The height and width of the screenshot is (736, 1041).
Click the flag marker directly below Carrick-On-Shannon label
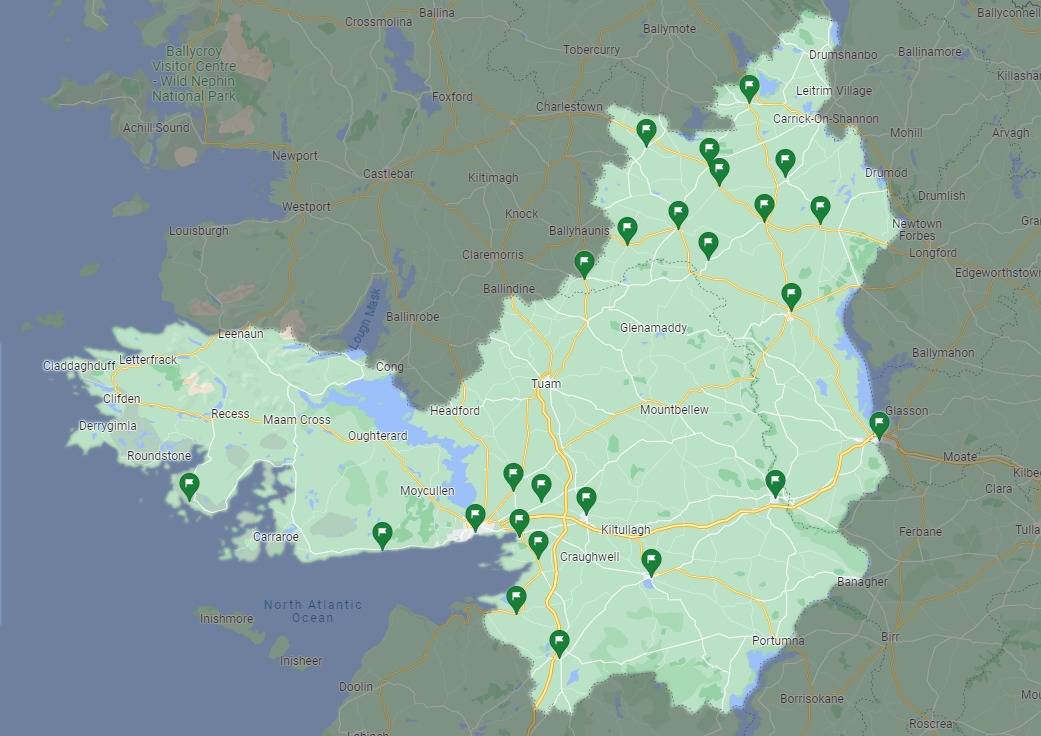[x=785, y=161]
